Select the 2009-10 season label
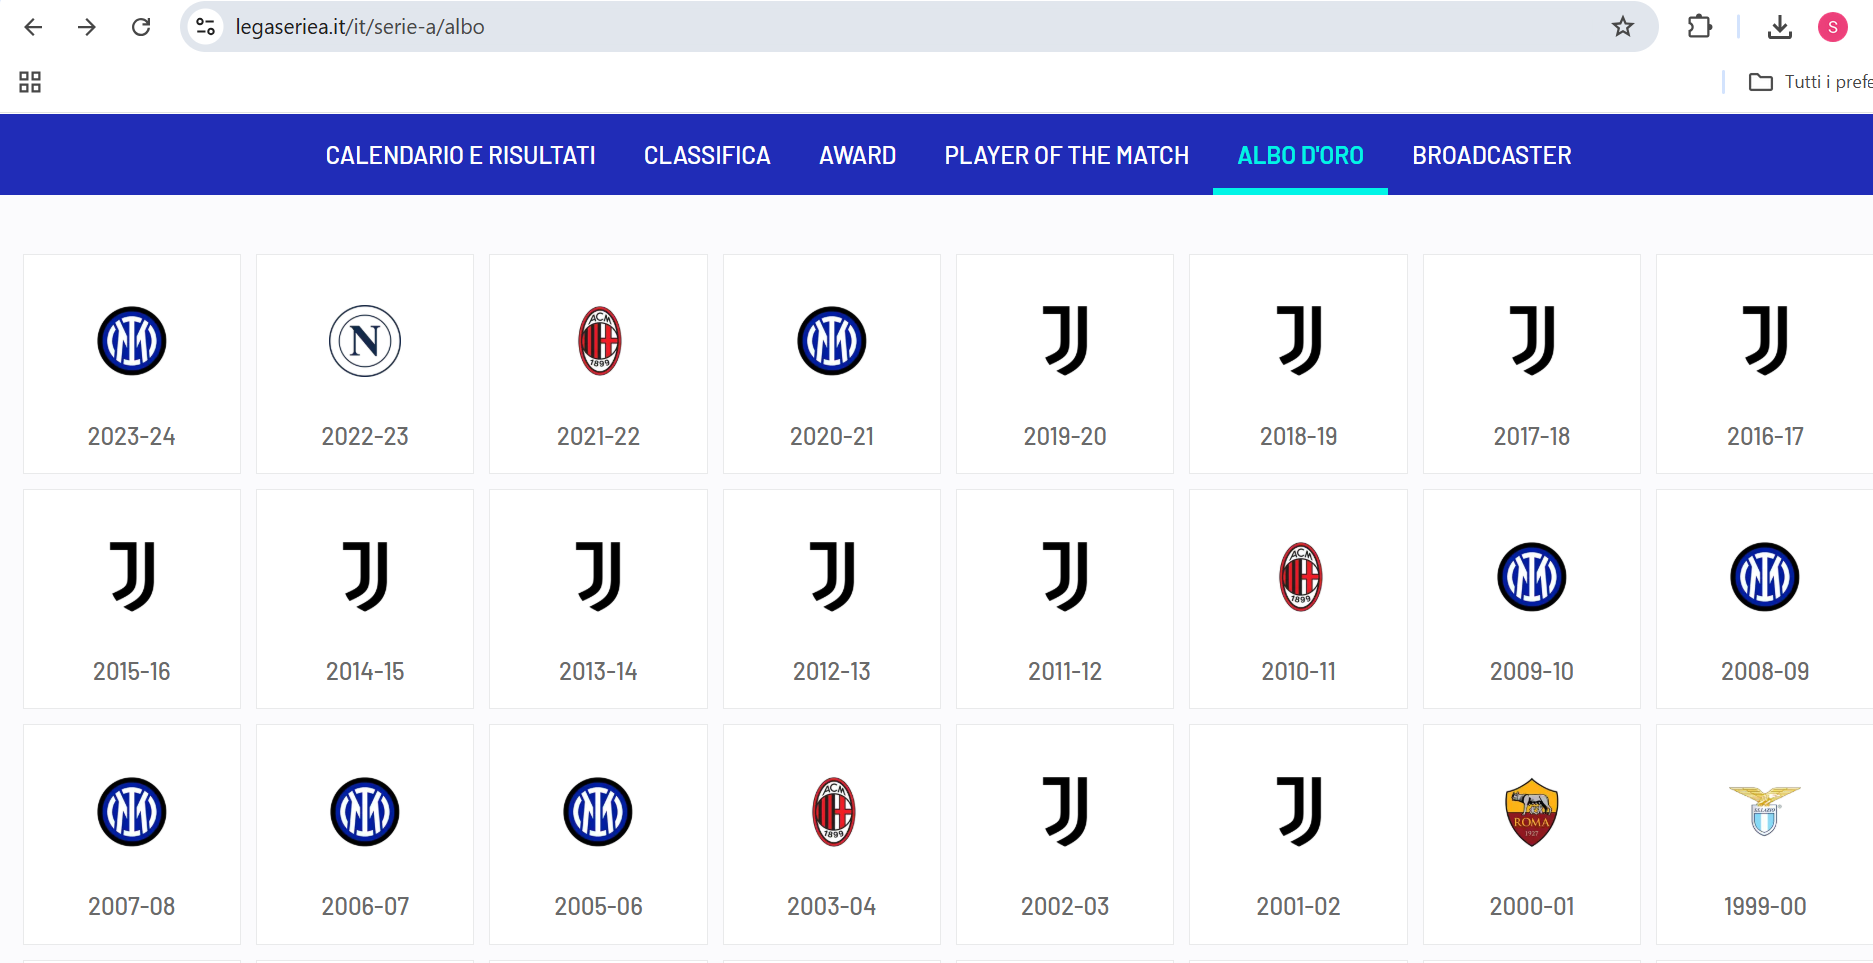This screenshot has height=963, width=1873. click(x=1532, y=671)
